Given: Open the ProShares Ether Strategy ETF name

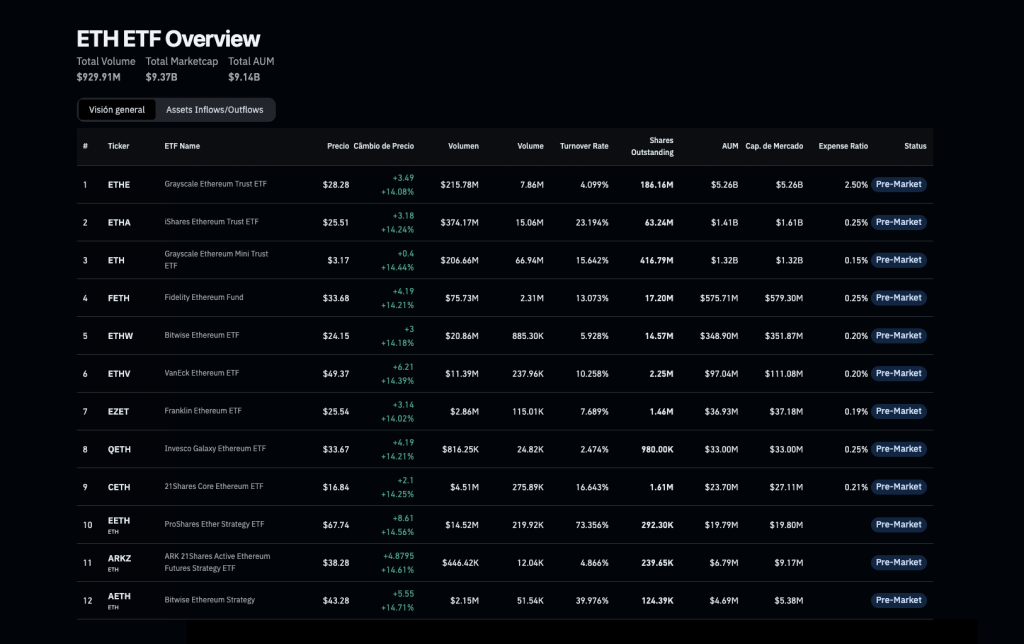Looking at the screenshot, I should 214,524.
